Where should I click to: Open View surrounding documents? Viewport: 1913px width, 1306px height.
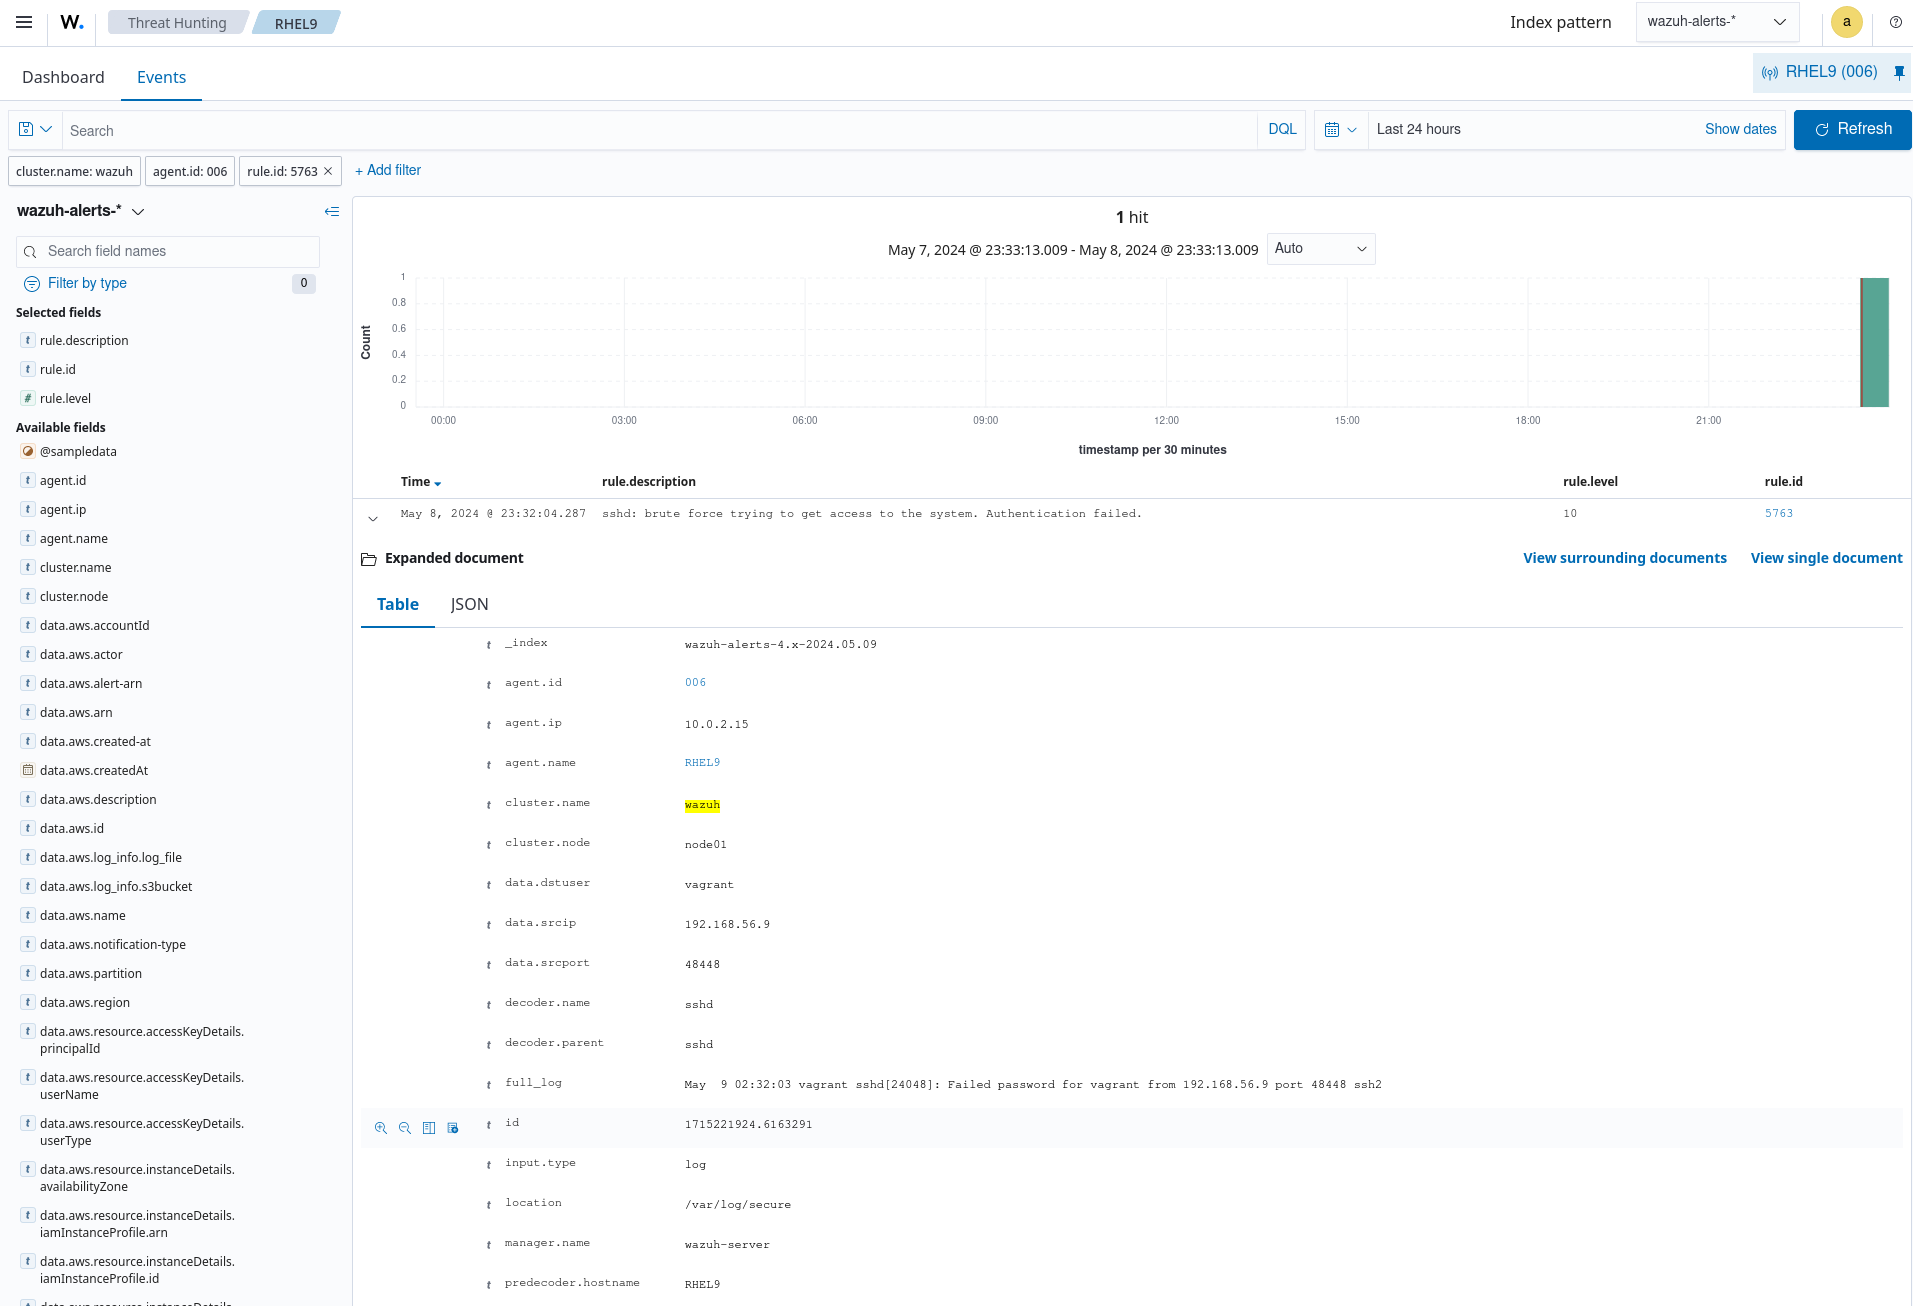pyautogui.click(x=1624, y=558)
